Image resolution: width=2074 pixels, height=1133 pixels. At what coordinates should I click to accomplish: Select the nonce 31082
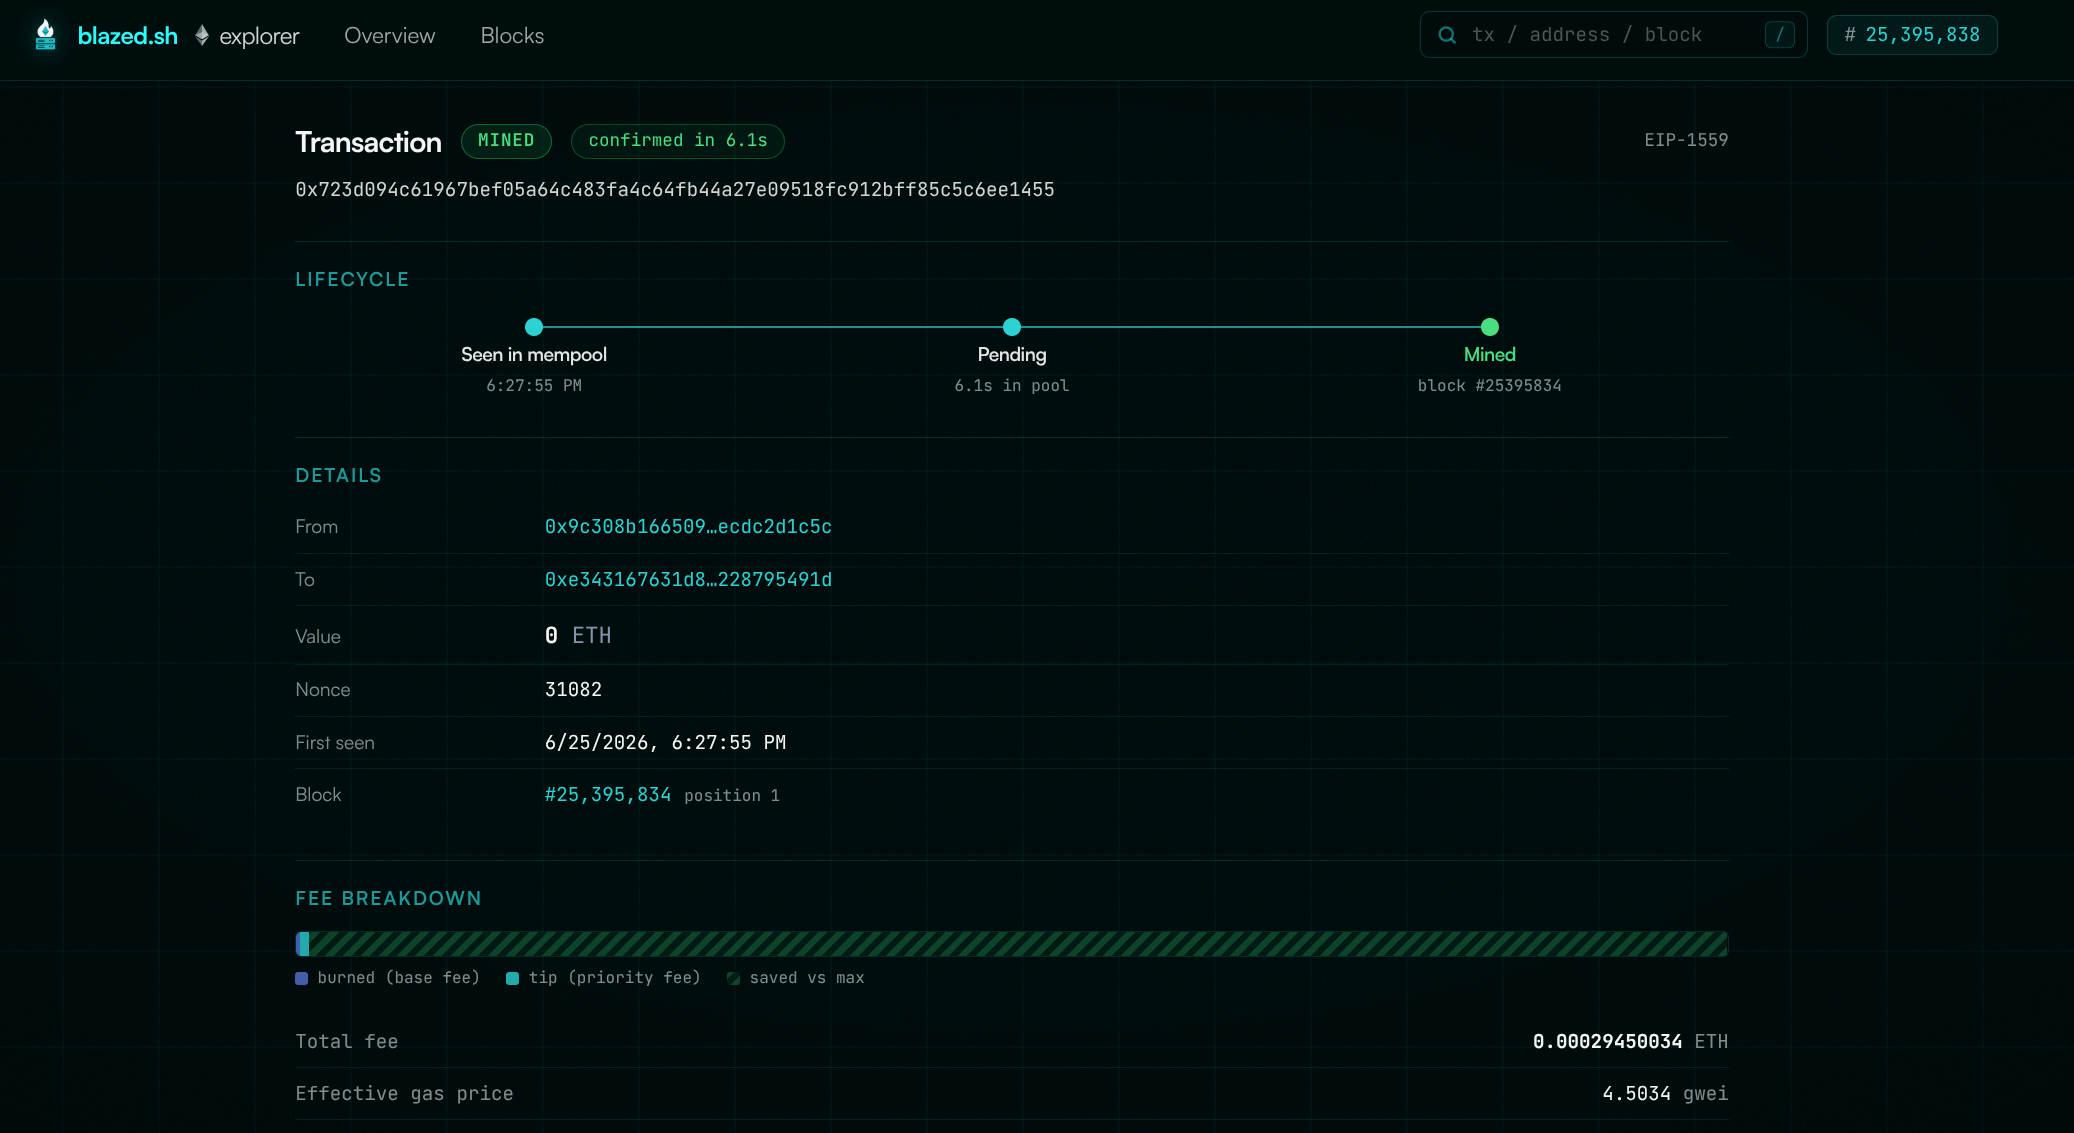pos(573,690)
